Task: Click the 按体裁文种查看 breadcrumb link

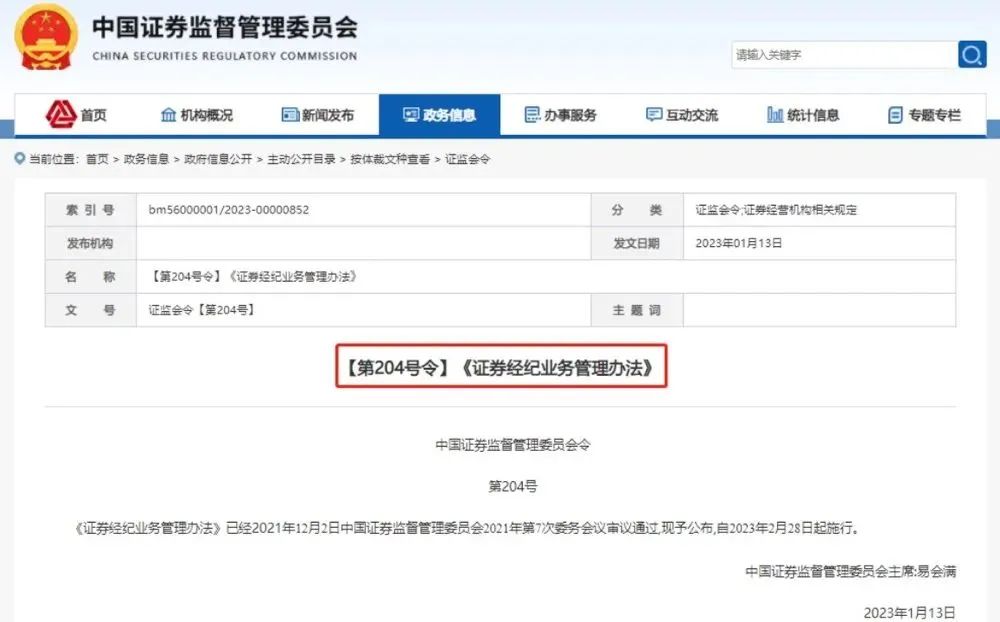Action: tap(390, 159)
